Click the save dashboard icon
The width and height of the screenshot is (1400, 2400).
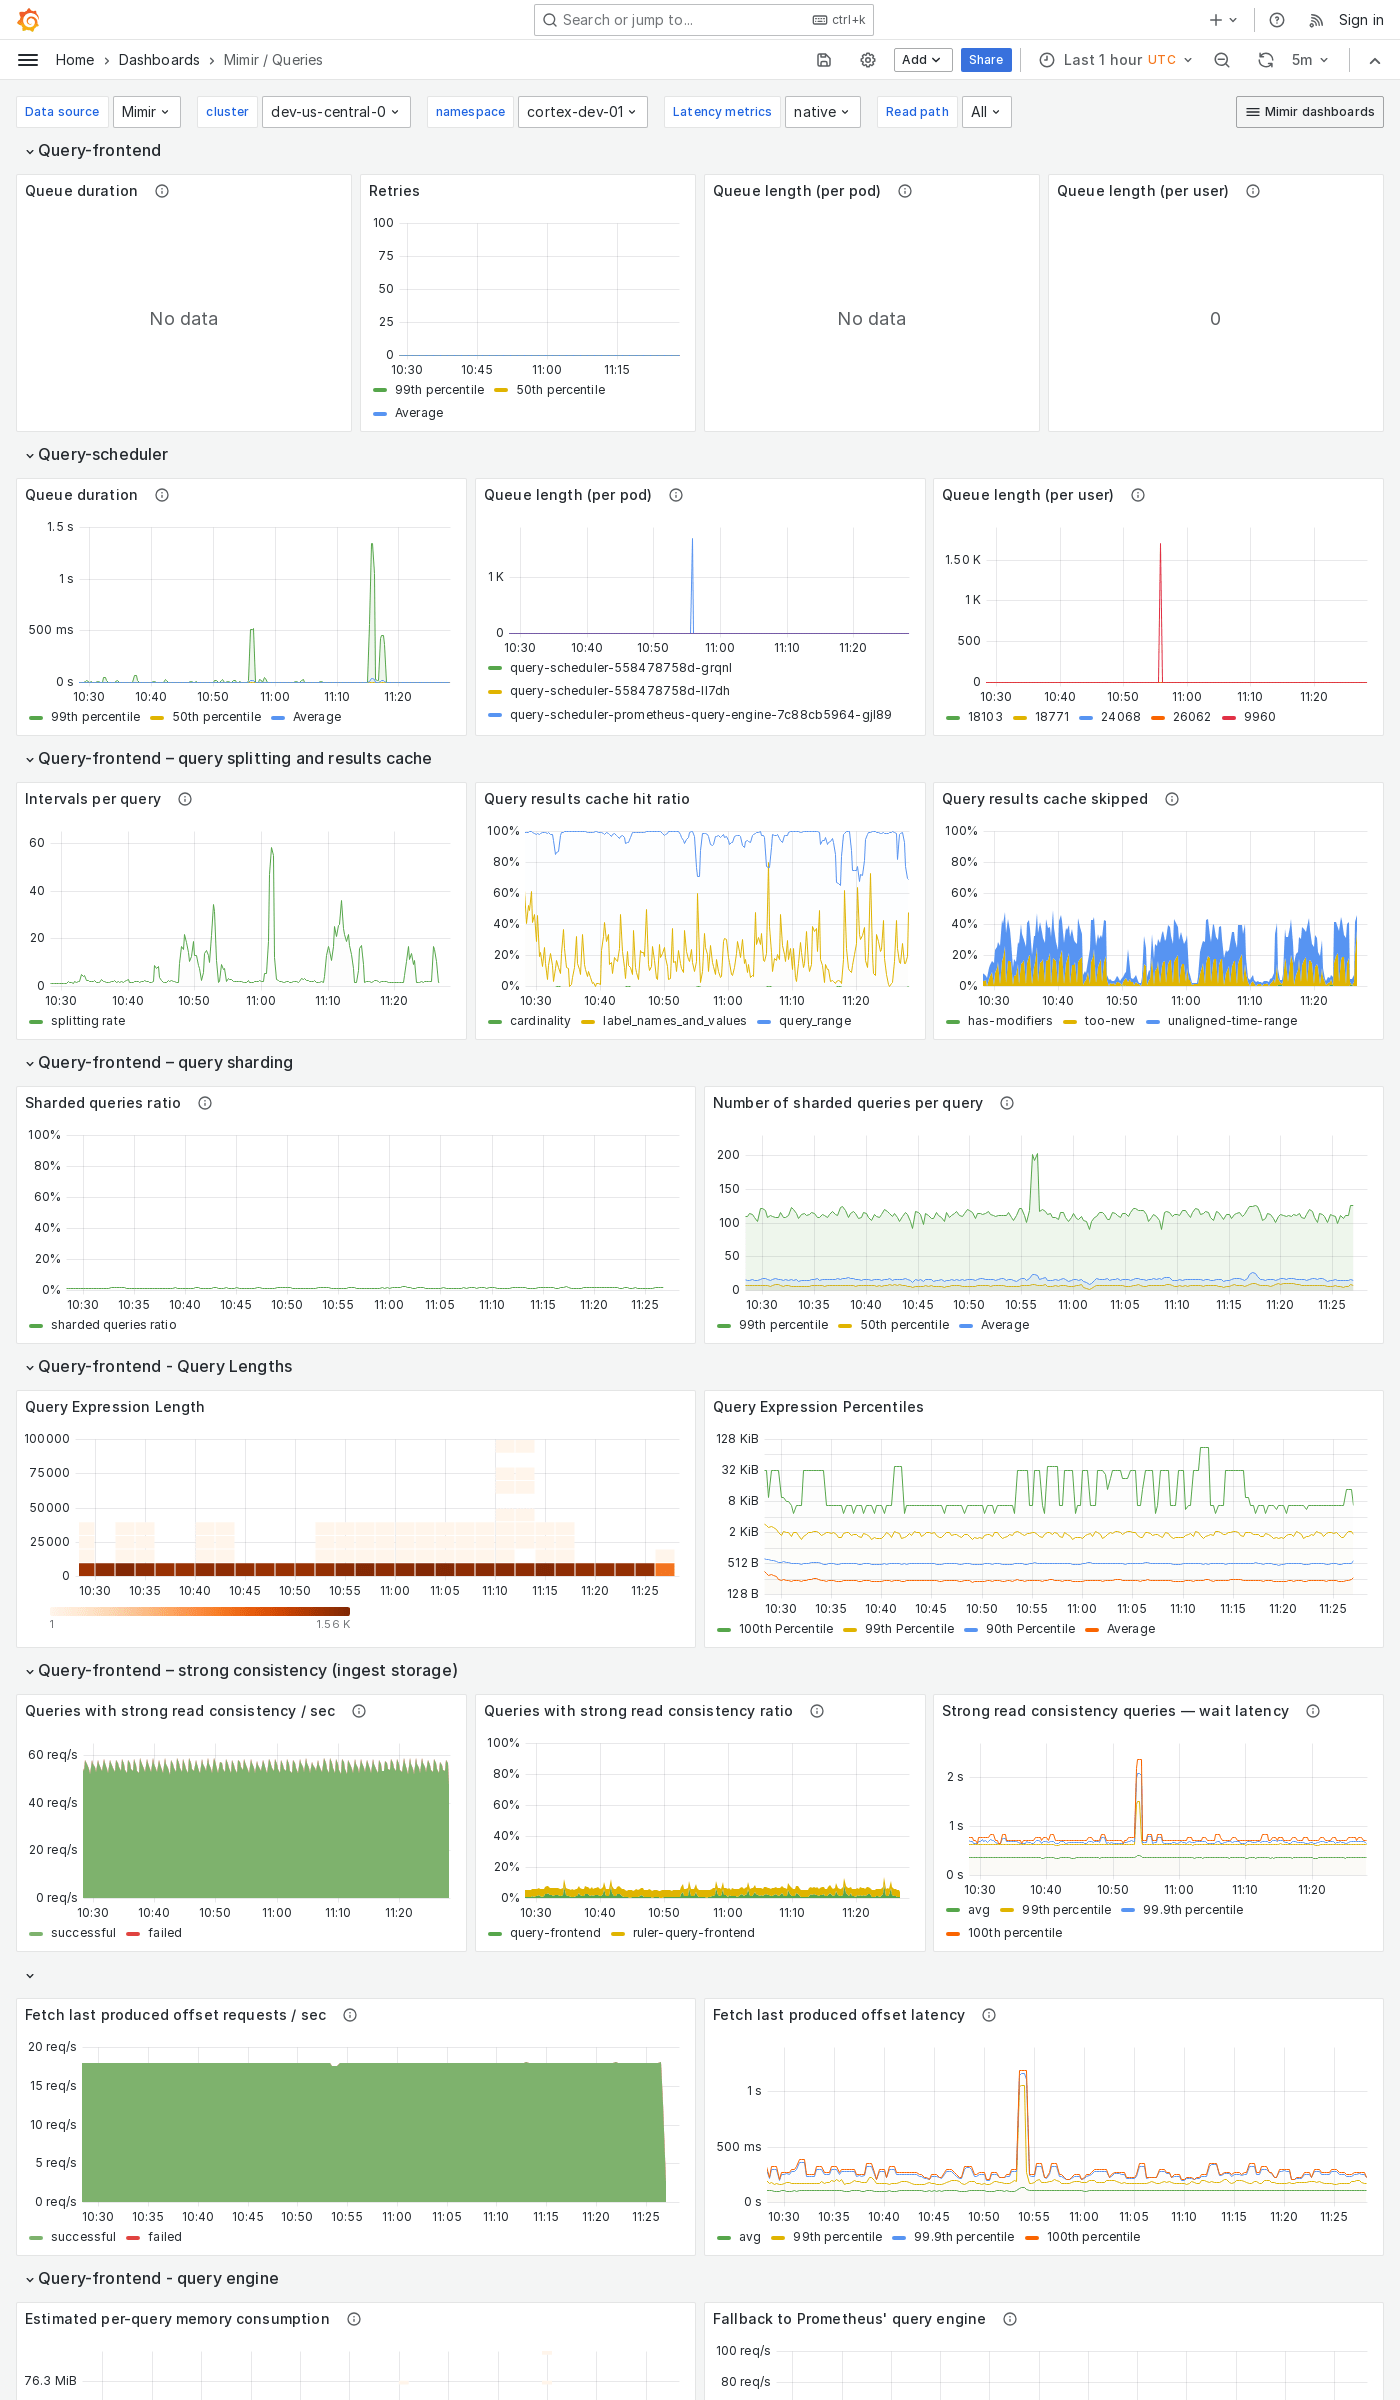click(824, 60)
